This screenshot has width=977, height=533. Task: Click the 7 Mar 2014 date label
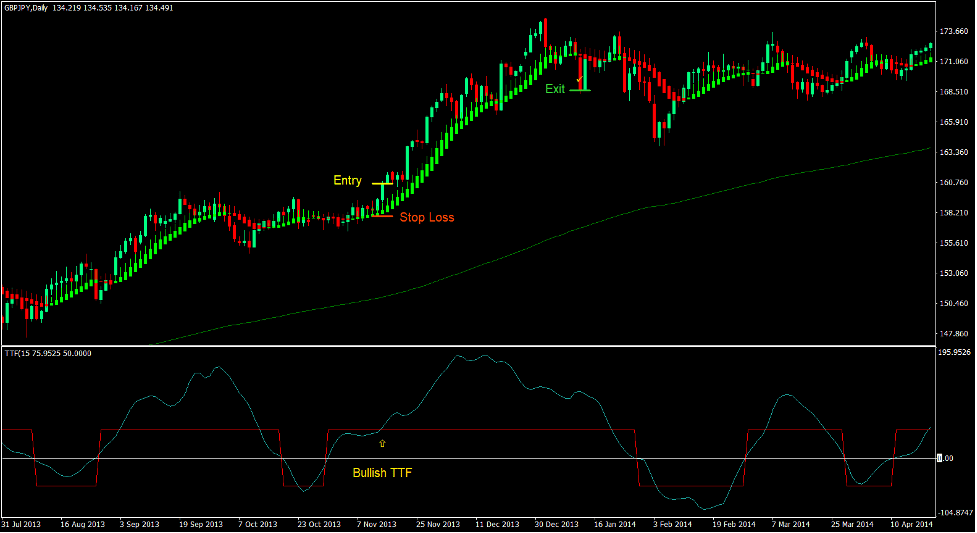coord(791,524)
